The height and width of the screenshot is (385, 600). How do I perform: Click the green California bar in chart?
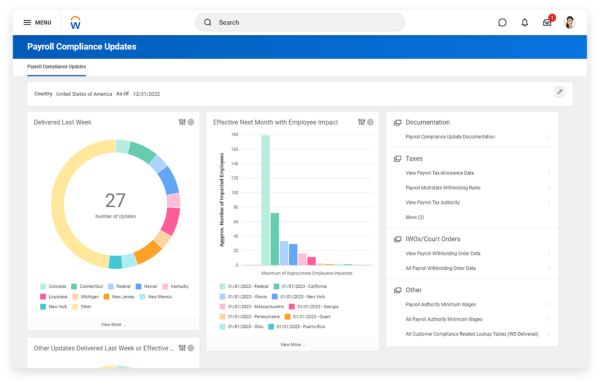[x=275, y=239]
